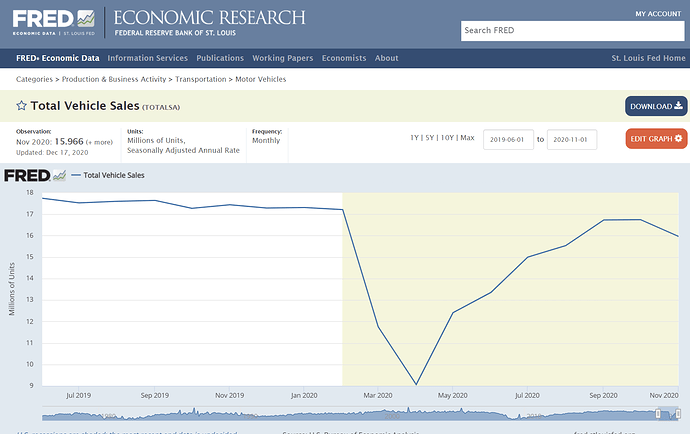Open the Edit Graph panel
690x434 pixels.
[656, 139]
